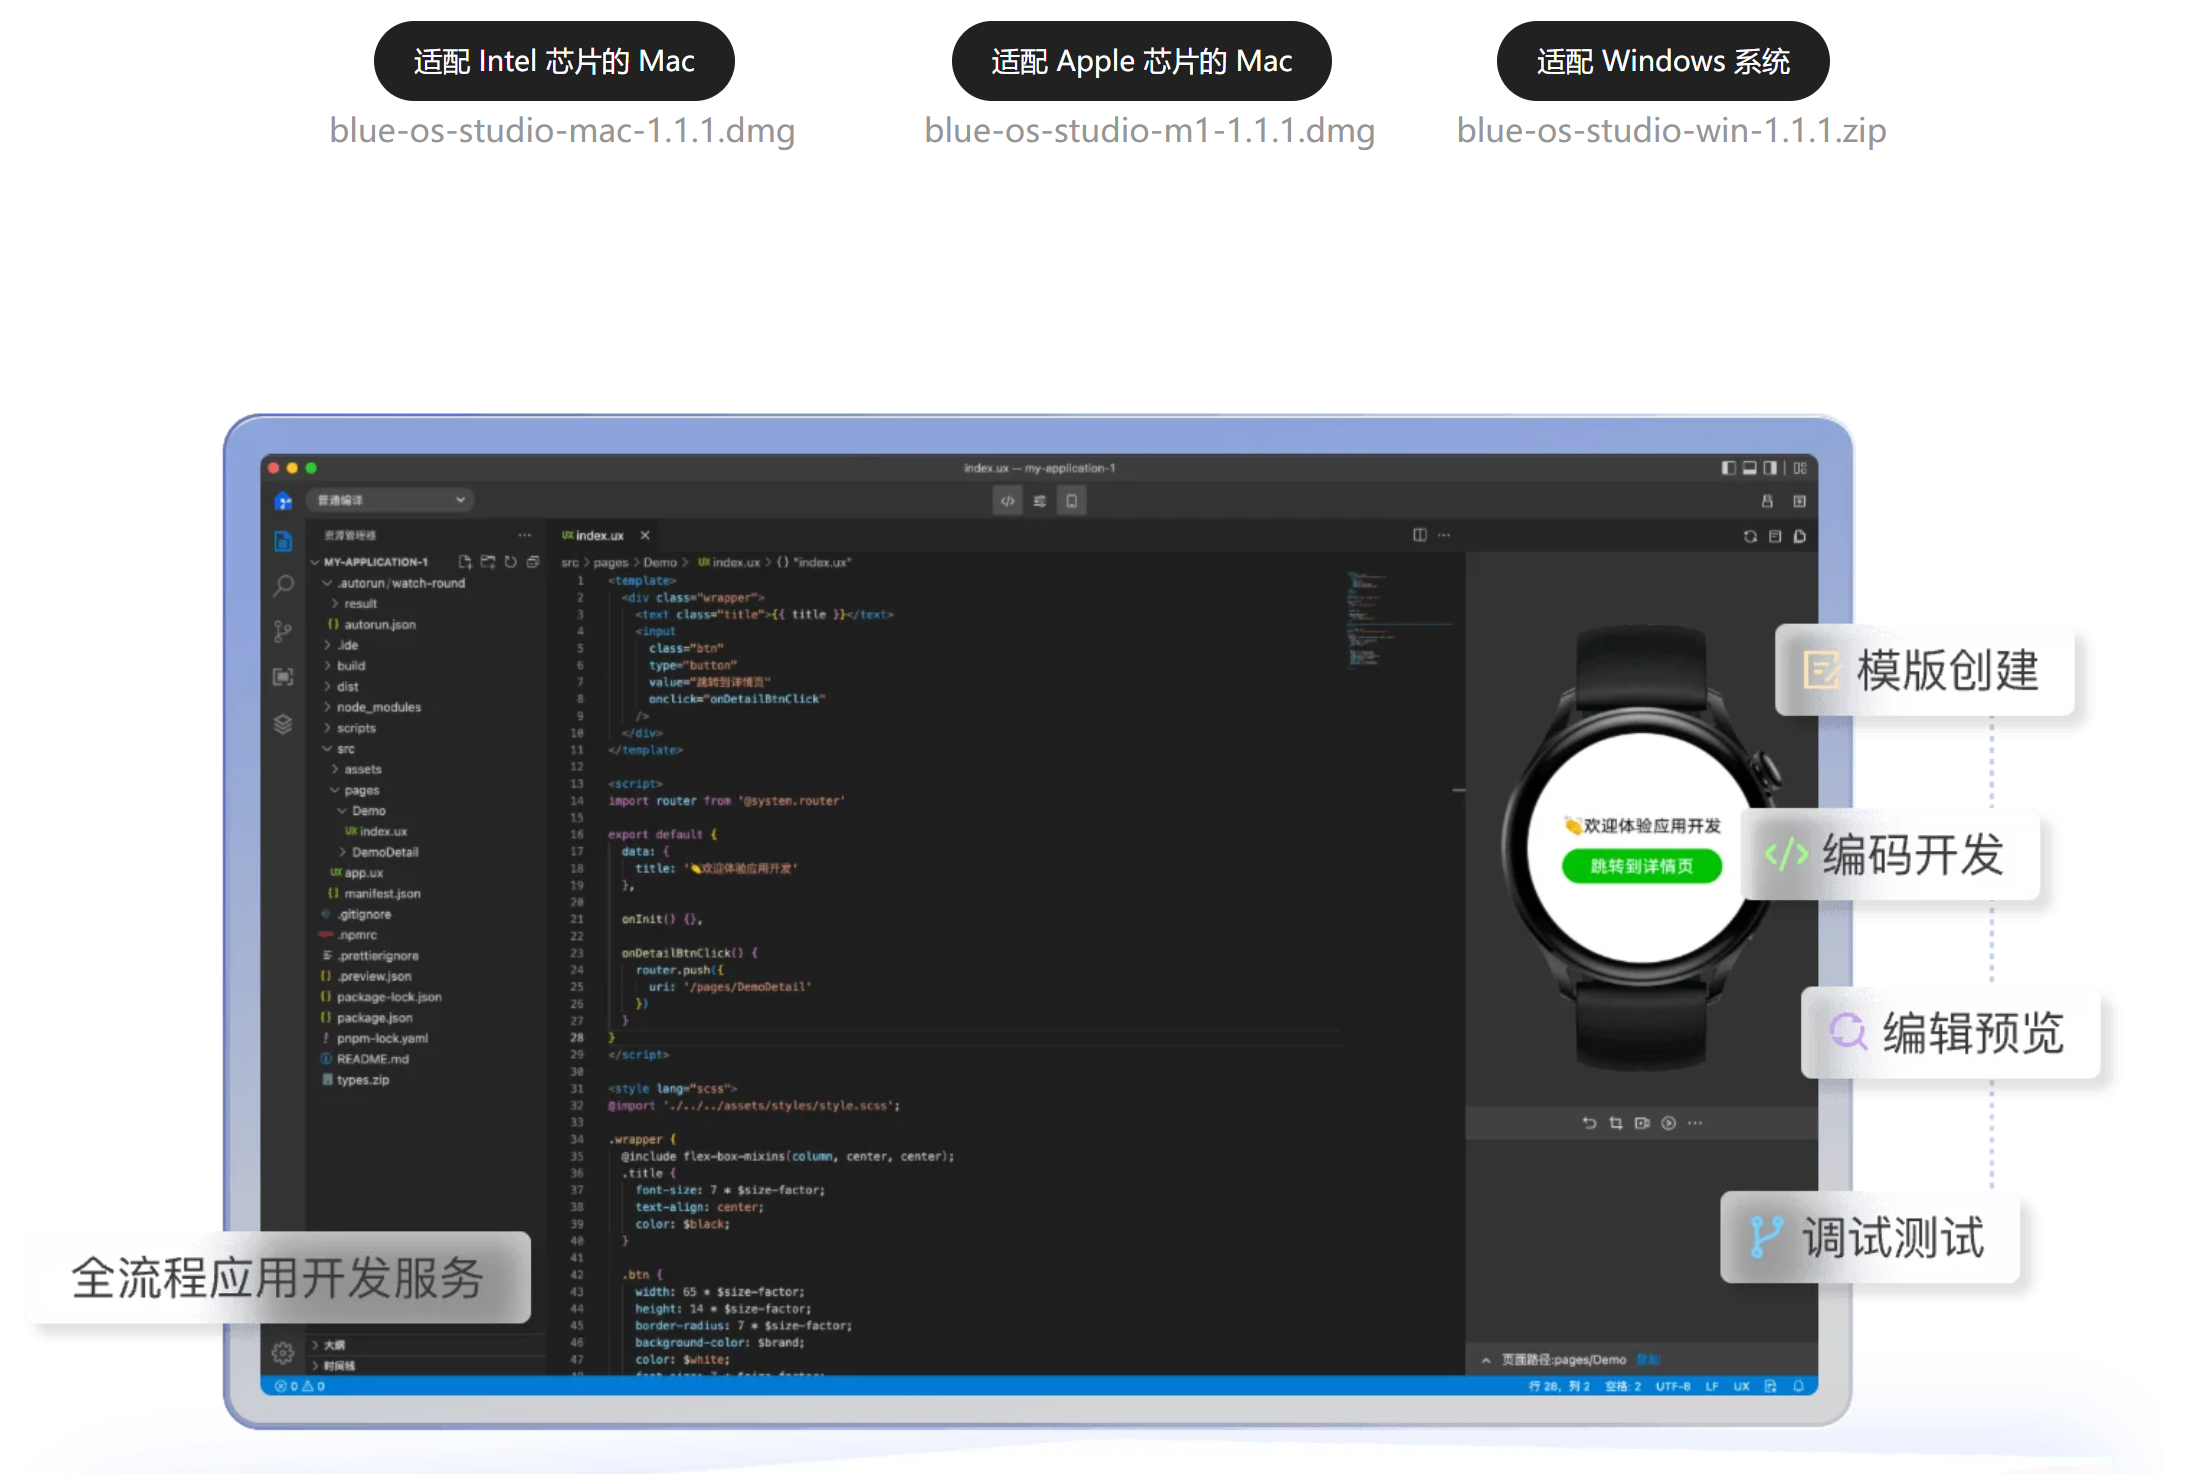The height and width of the screenshot is (1474, 2189).
Task: Click the Refresh Explorer icon
Action: (x=510, y=562)
